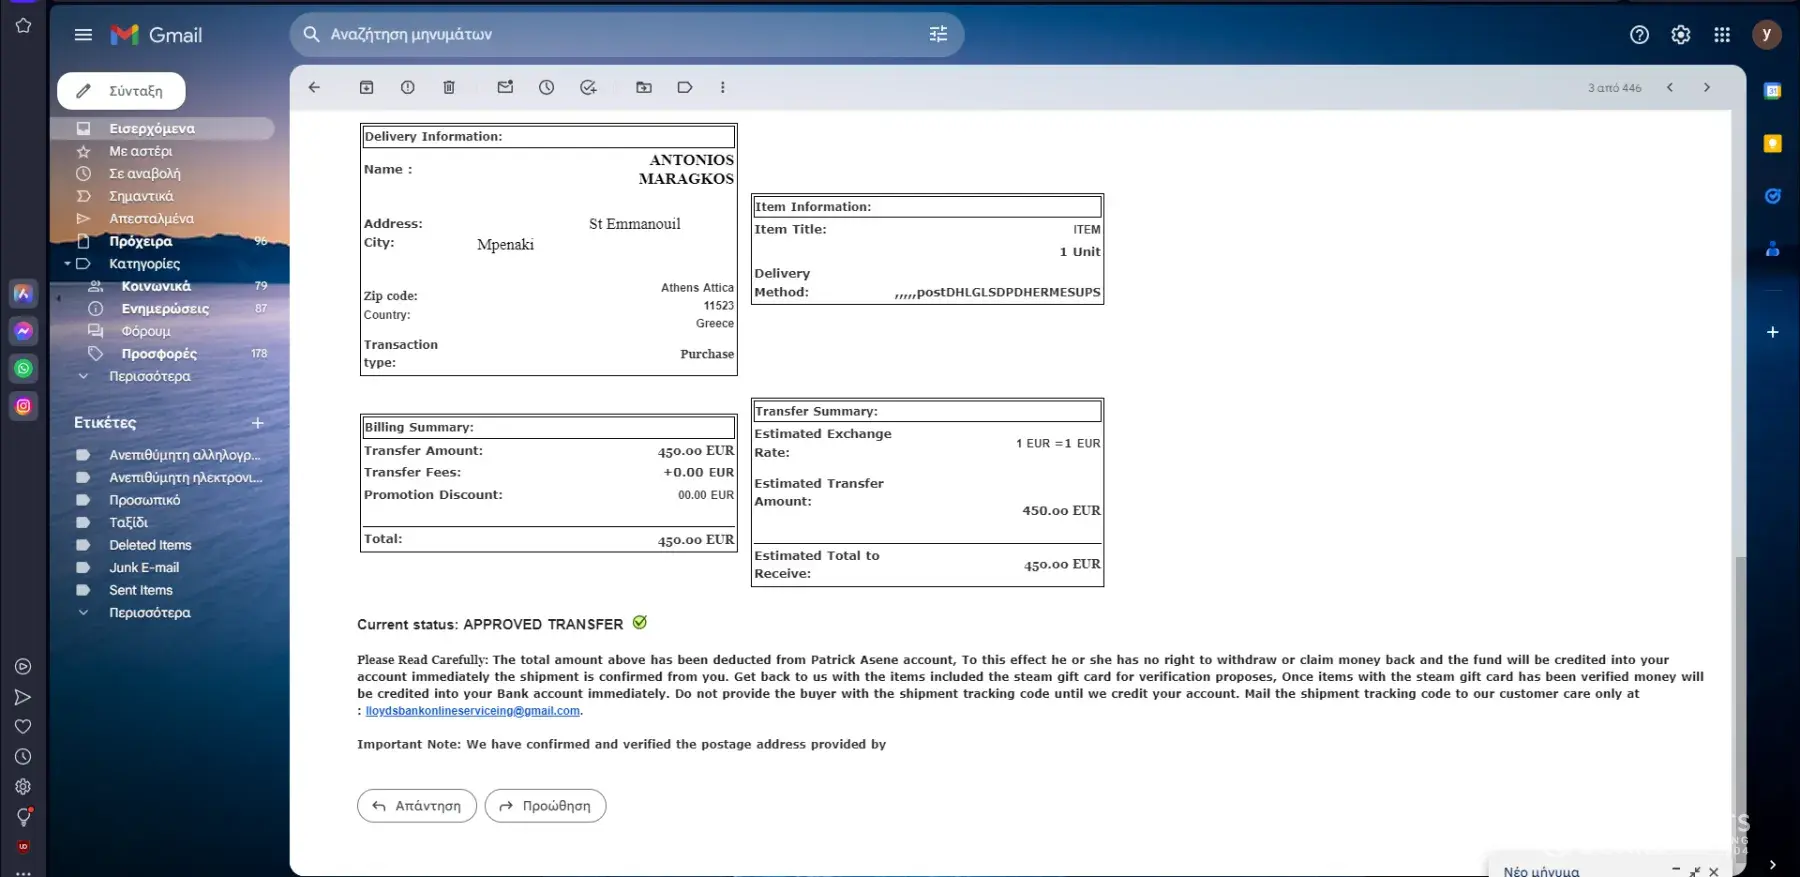Report this message as spam

click(x=408, y=88)
